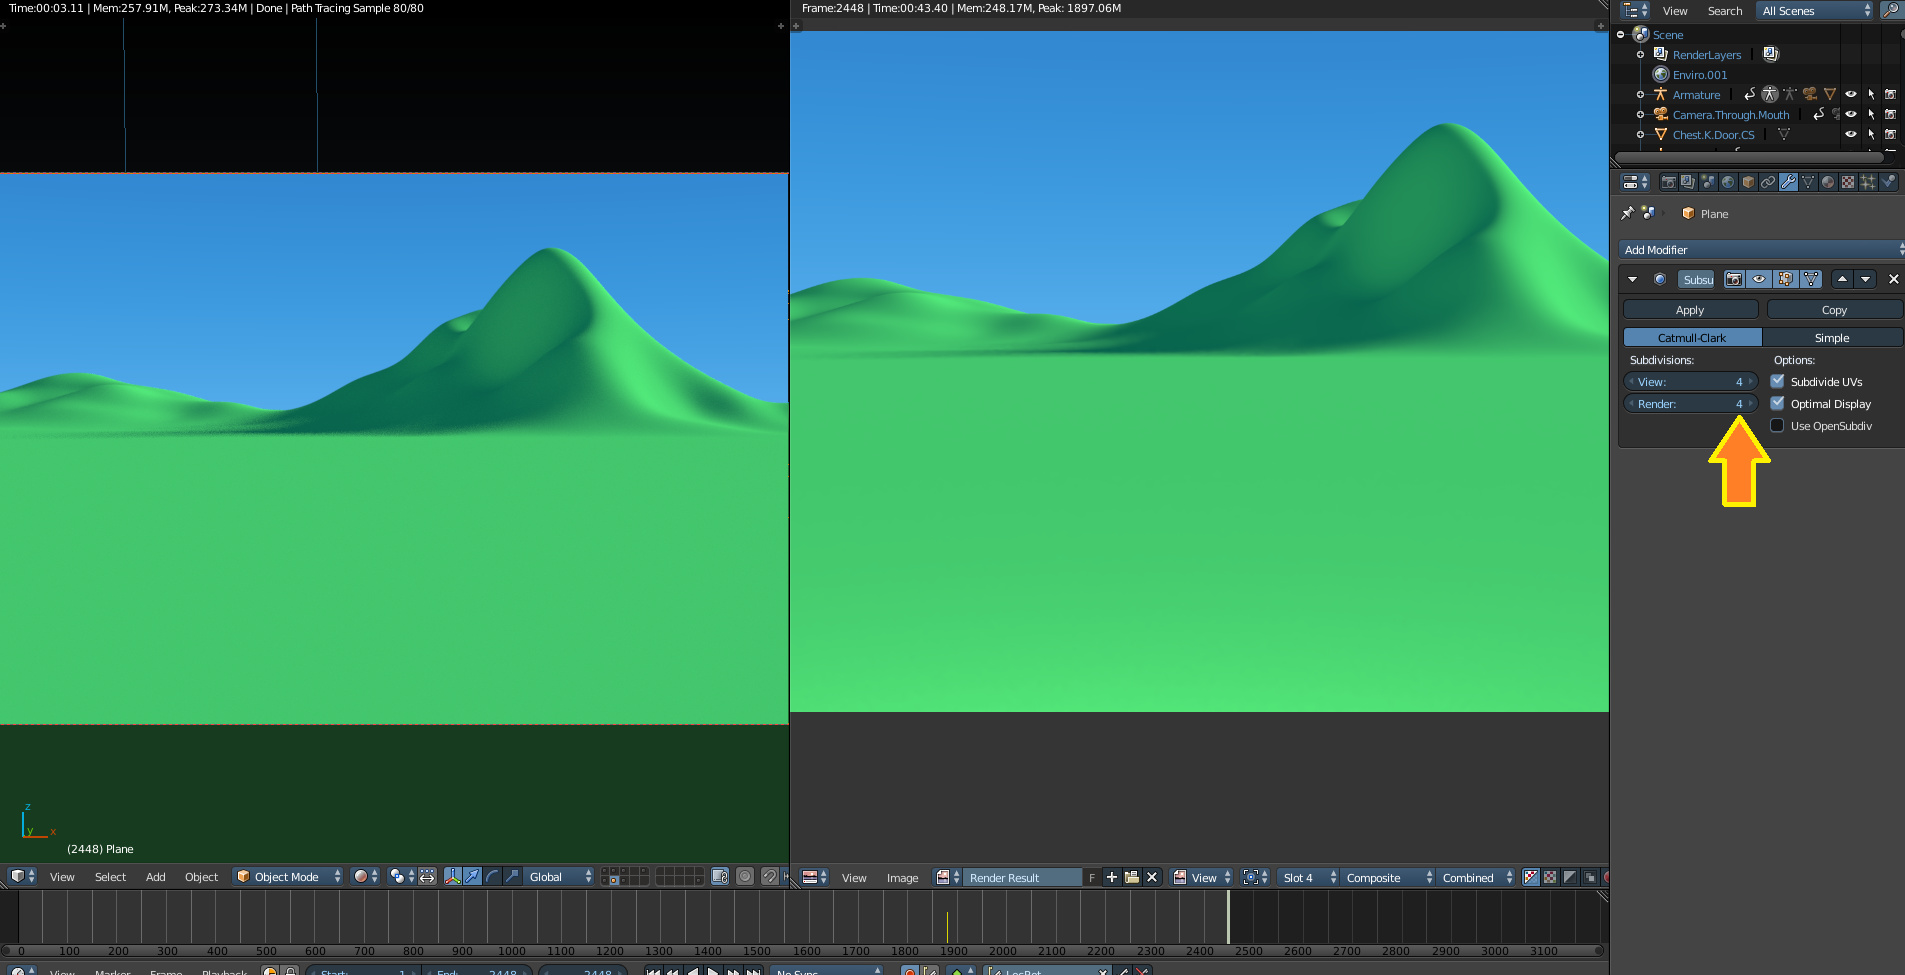Enable the Use OpenSubdiv checkbox

click(x=1778, y=425)
